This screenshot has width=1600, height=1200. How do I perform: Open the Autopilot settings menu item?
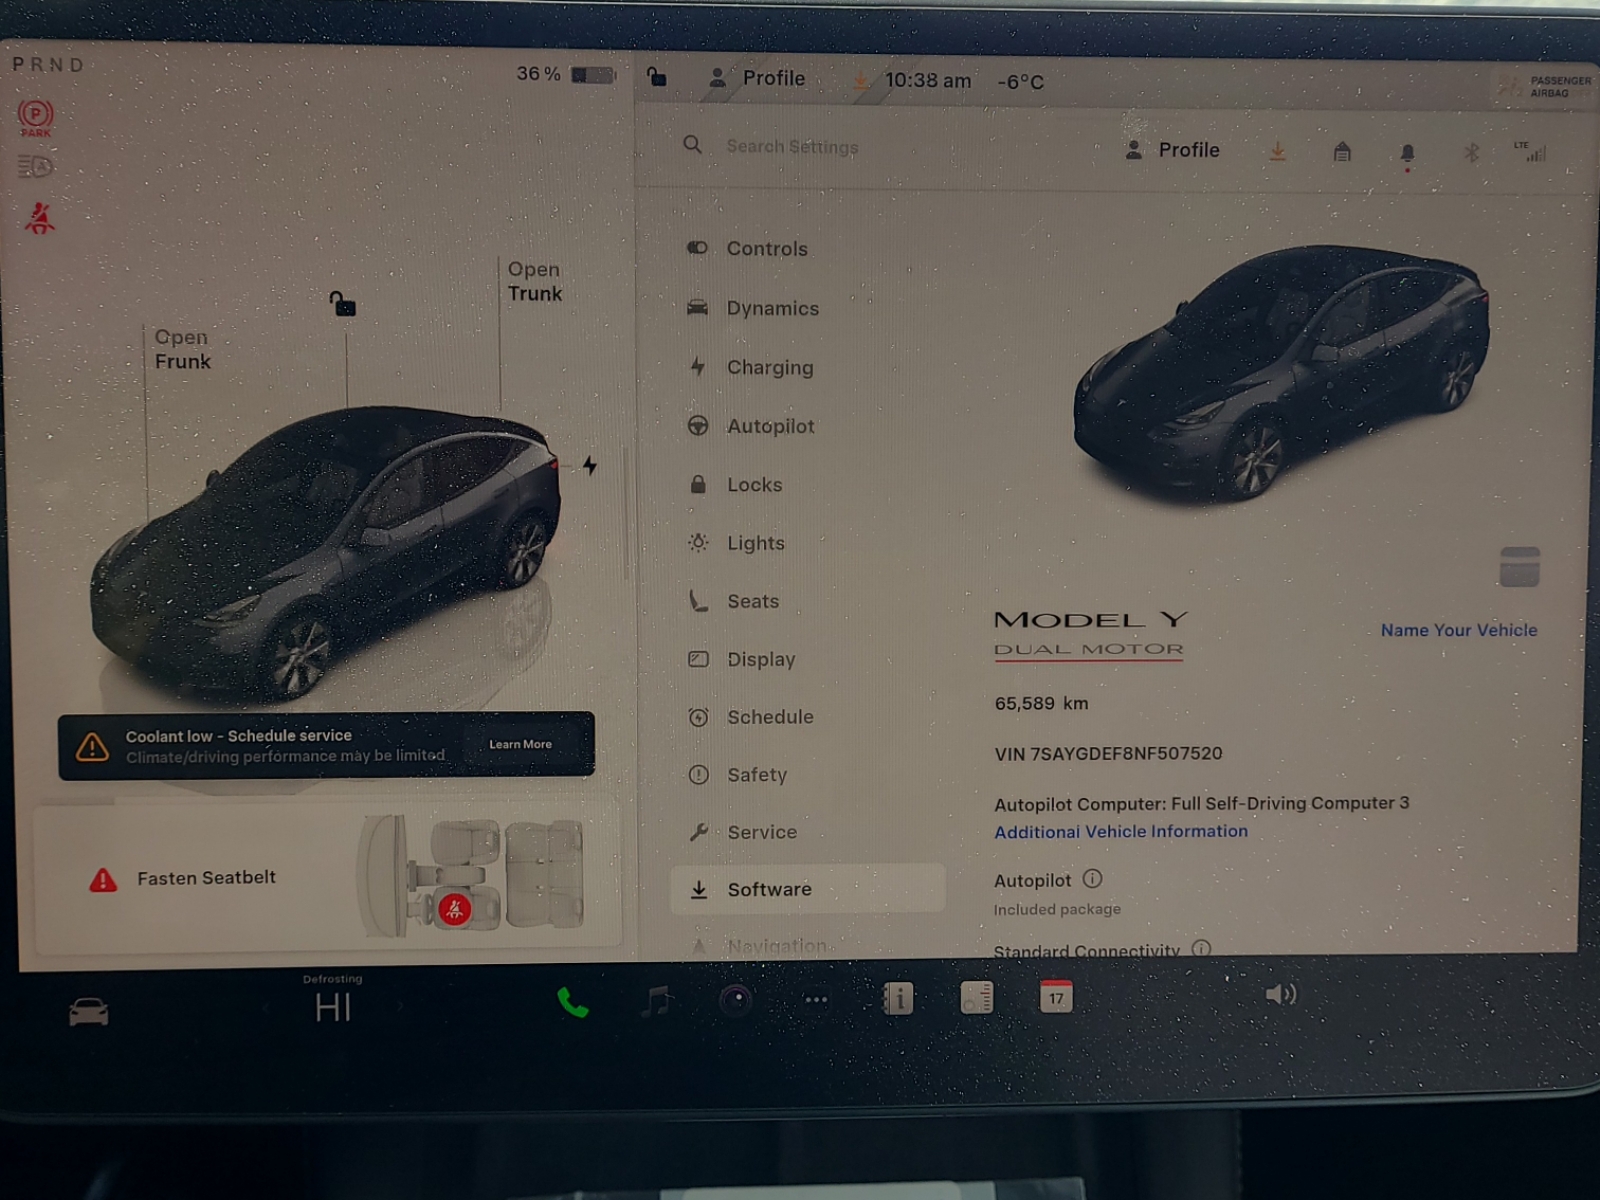click(770, 426)
